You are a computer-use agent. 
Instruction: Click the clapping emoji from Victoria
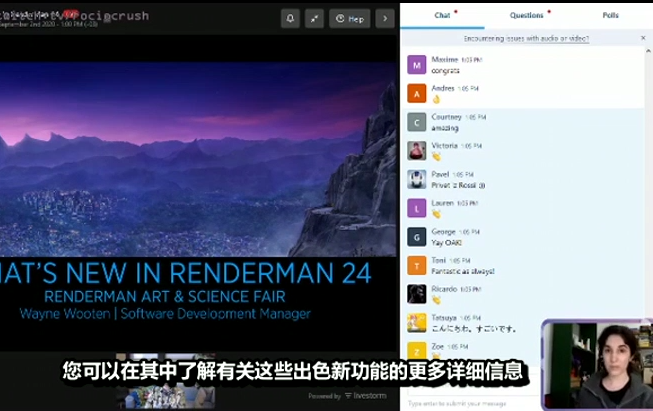click(436, 157)
